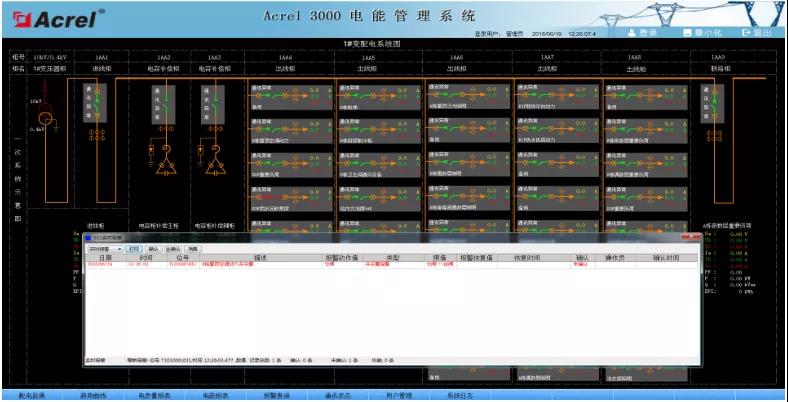Click the 报警动作值 column header

pyautogui.click(x=342, y=258)
